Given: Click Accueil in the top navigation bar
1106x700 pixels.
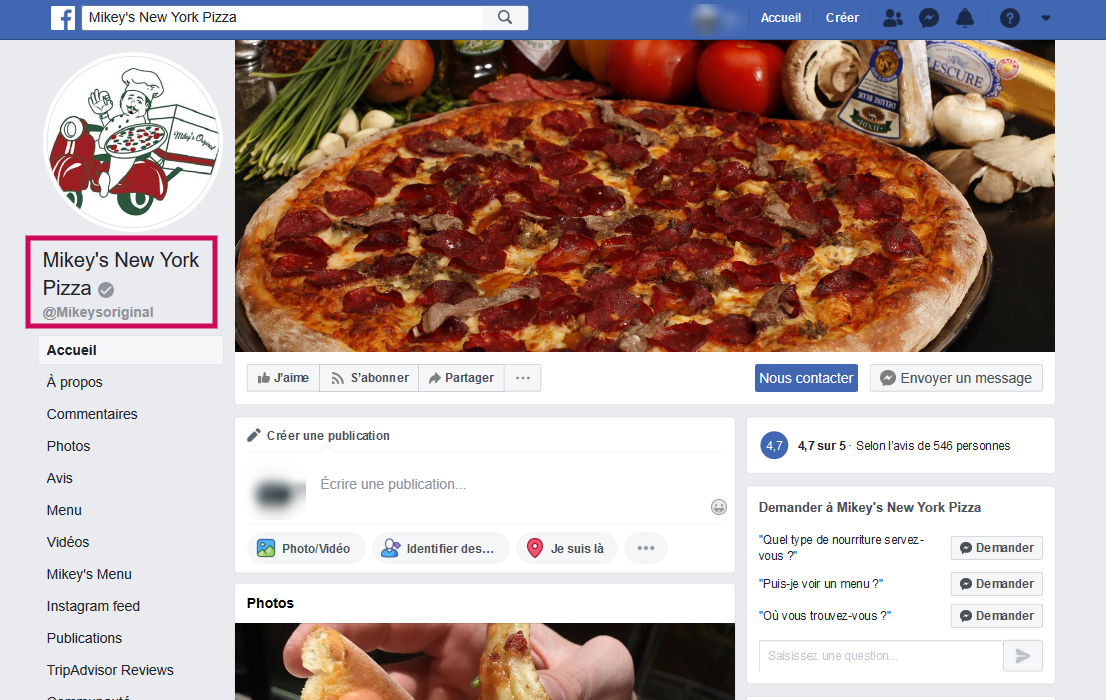Looking at the screenshot, I should click(x=781, y=18).
